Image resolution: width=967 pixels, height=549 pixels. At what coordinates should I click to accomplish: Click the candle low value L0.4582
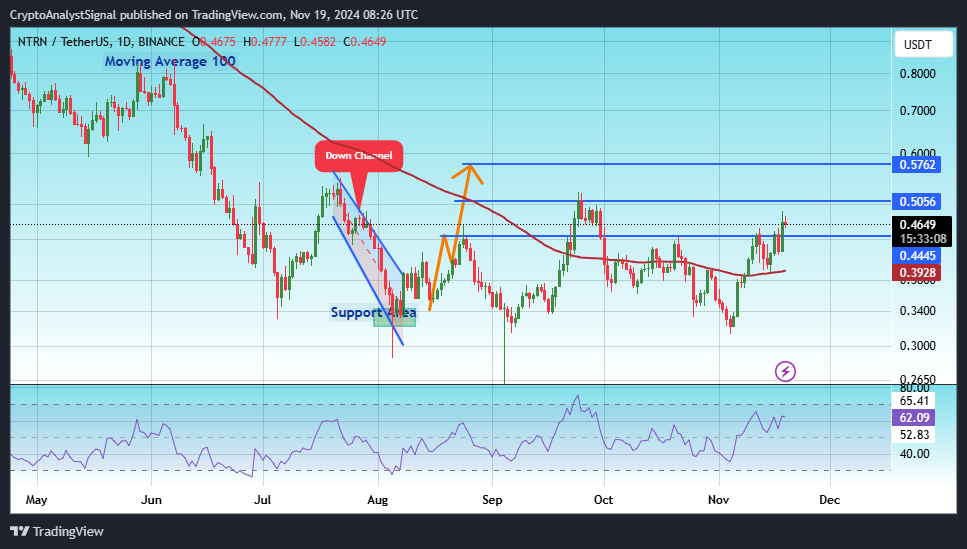click(x=315, y=42)
